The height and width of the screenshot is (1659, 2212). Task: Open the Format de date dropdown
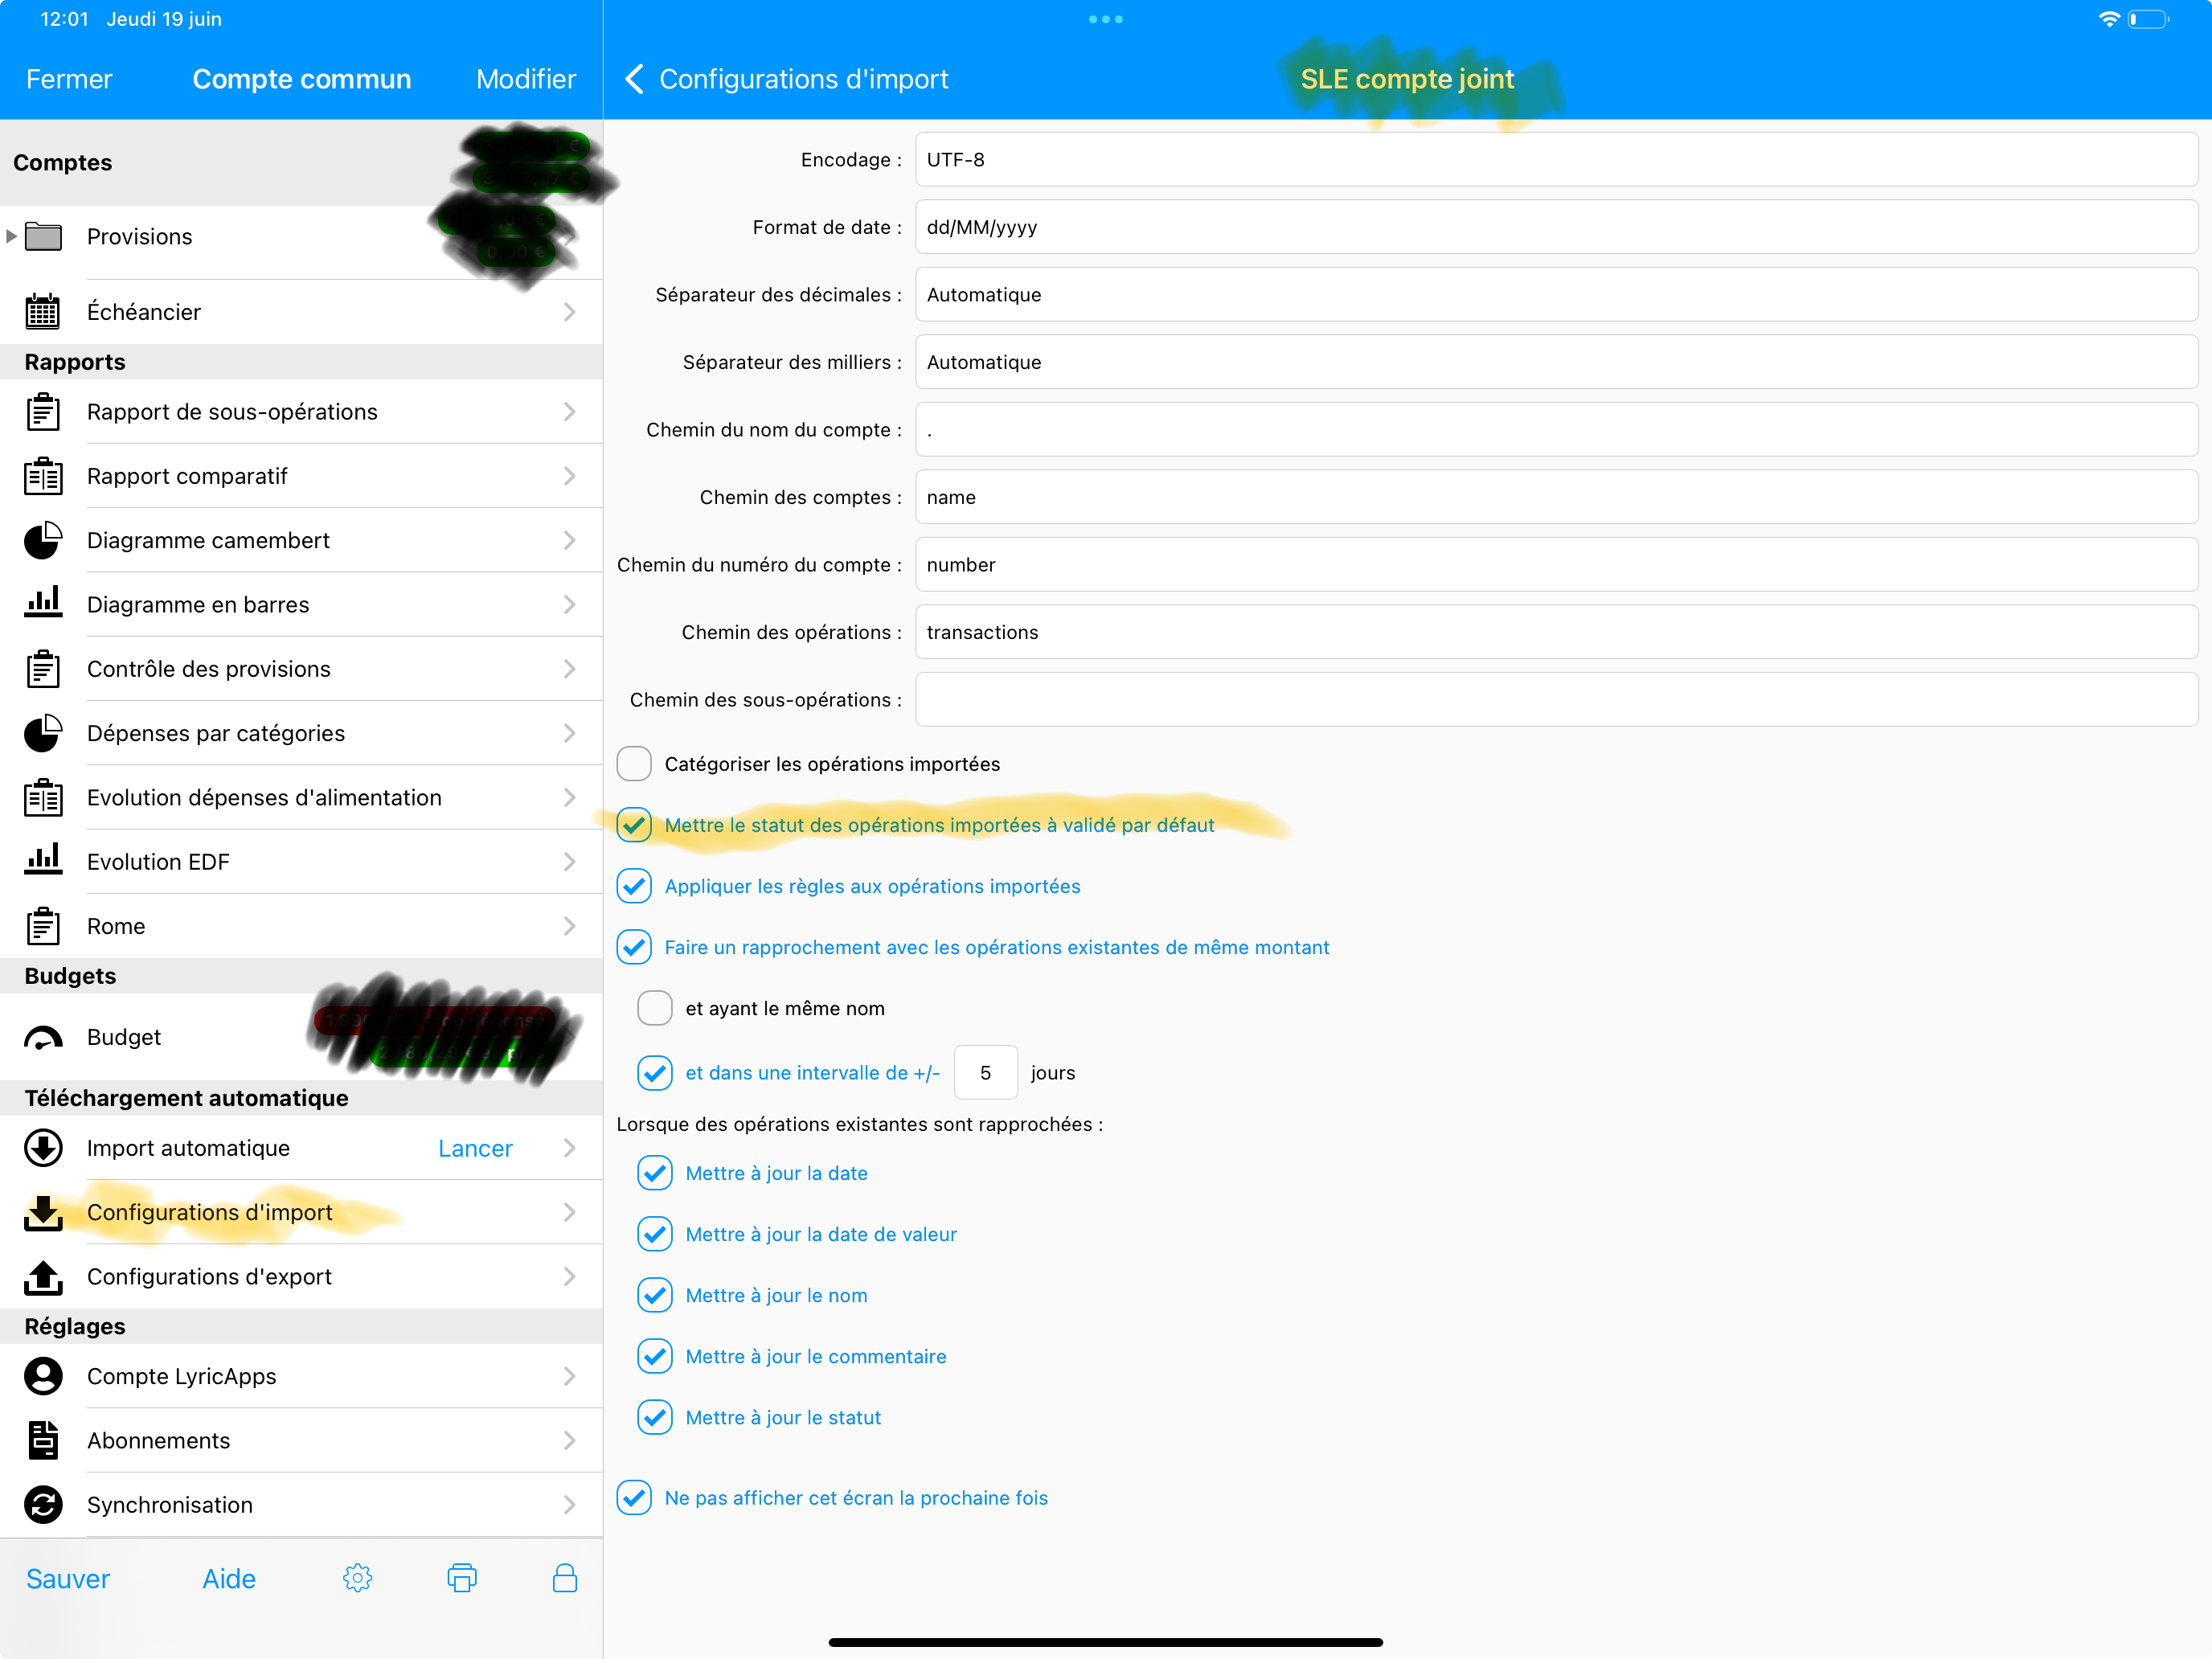click(1556, 227)
